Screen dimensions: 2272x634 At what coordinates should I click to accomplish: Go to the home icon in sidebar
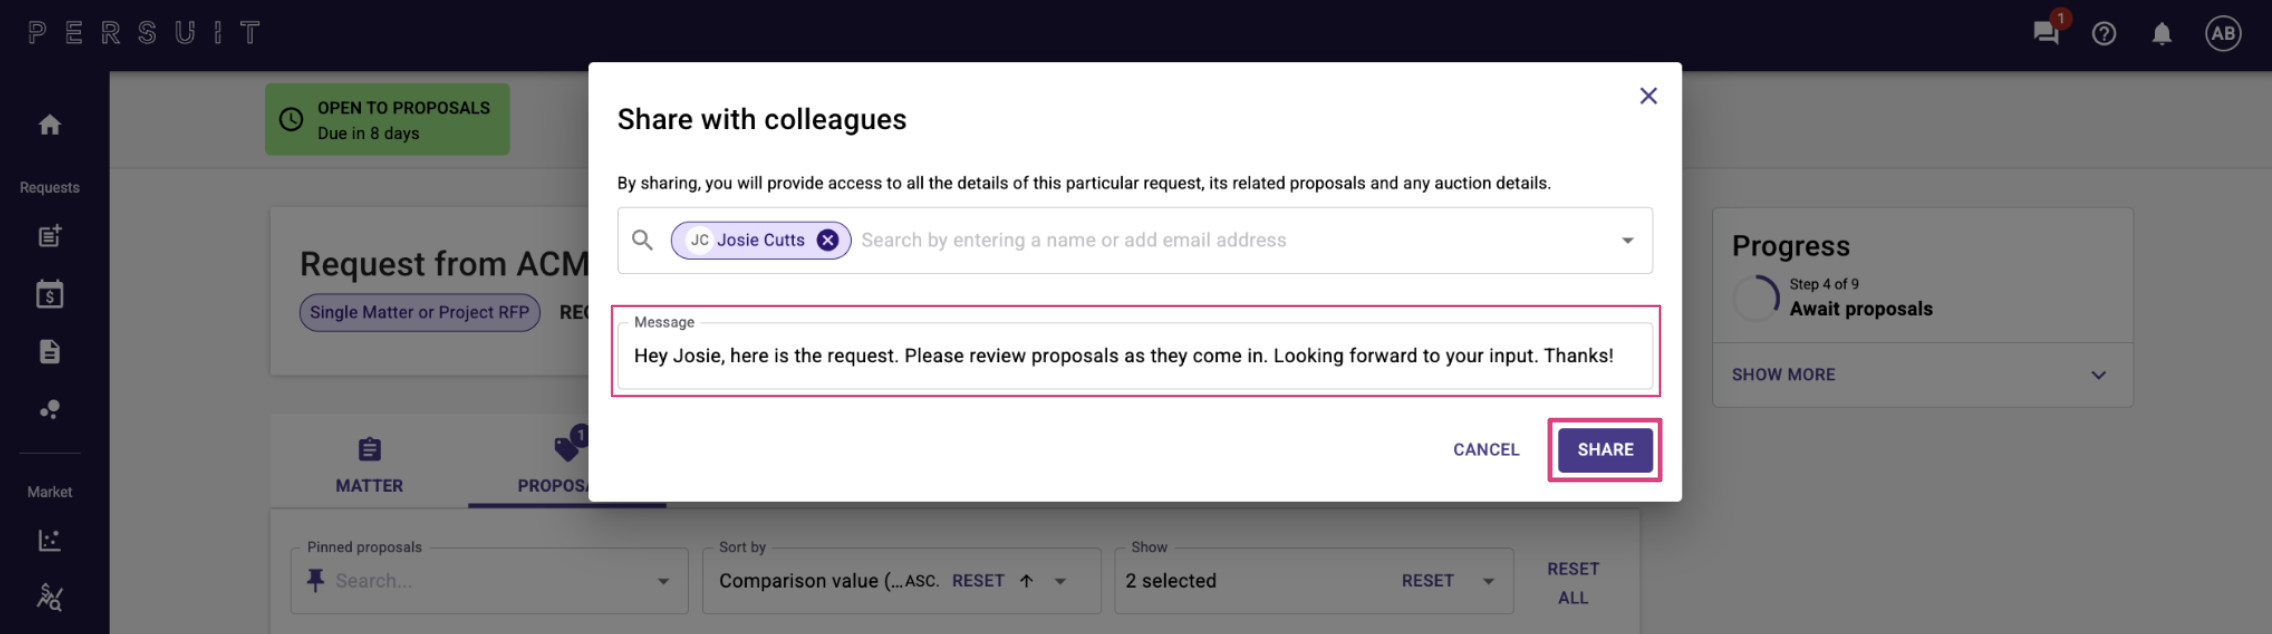[50, 125]
